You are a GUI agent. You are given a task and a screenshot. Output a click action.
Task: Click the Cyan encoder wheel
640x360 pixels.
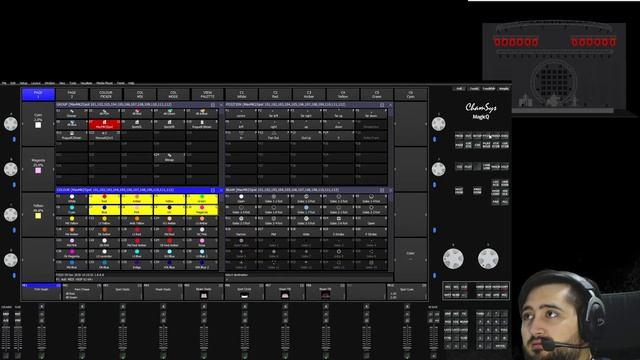coord(11,124)
